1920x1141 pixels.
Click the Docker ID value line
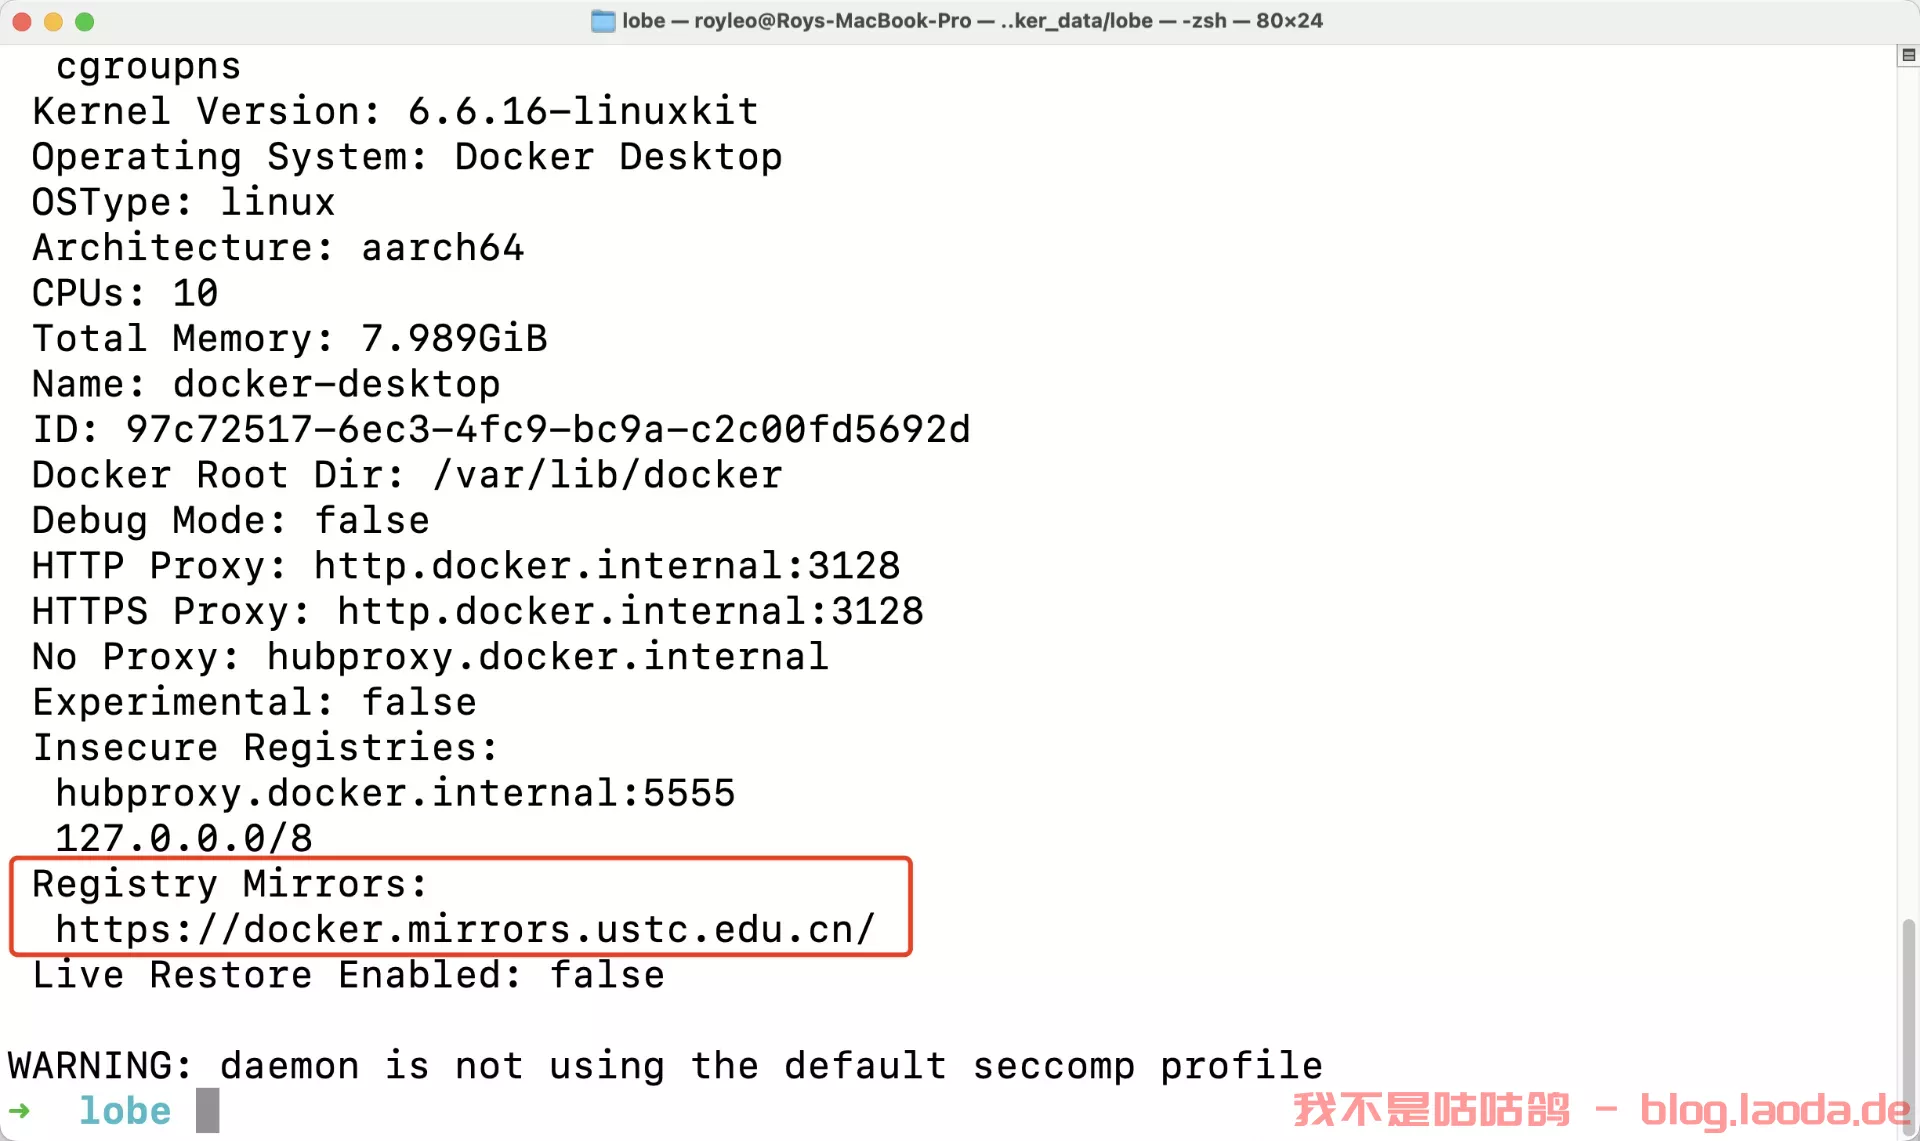point(501,429)
